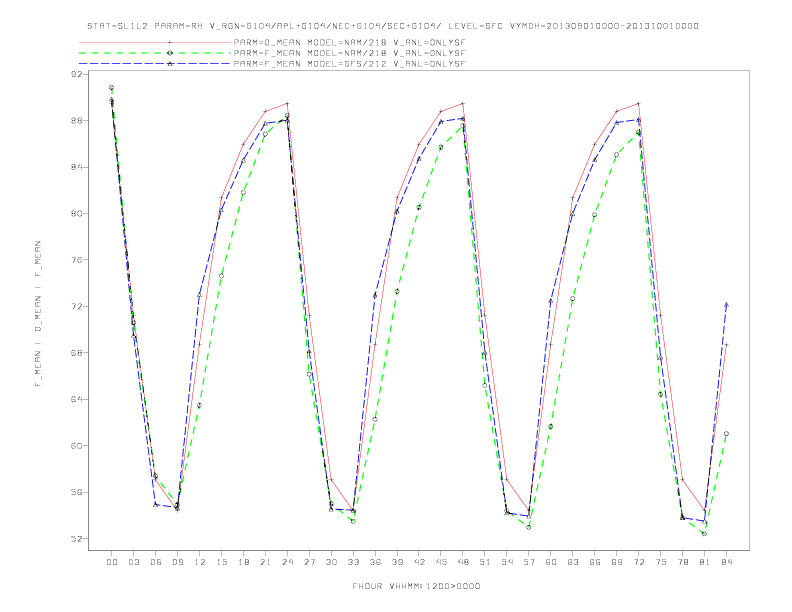Click x-axis forecast hour label 81
792x612 pixels.
point(705,562)
